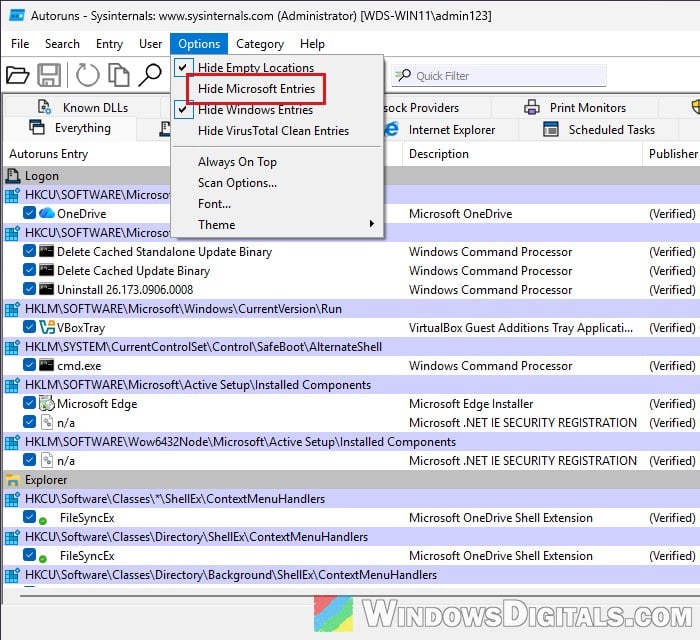This screenshot has height=640, width=700.
Task: Click the Find magnifier toolbar icon
Action: [x=150, y=75]
